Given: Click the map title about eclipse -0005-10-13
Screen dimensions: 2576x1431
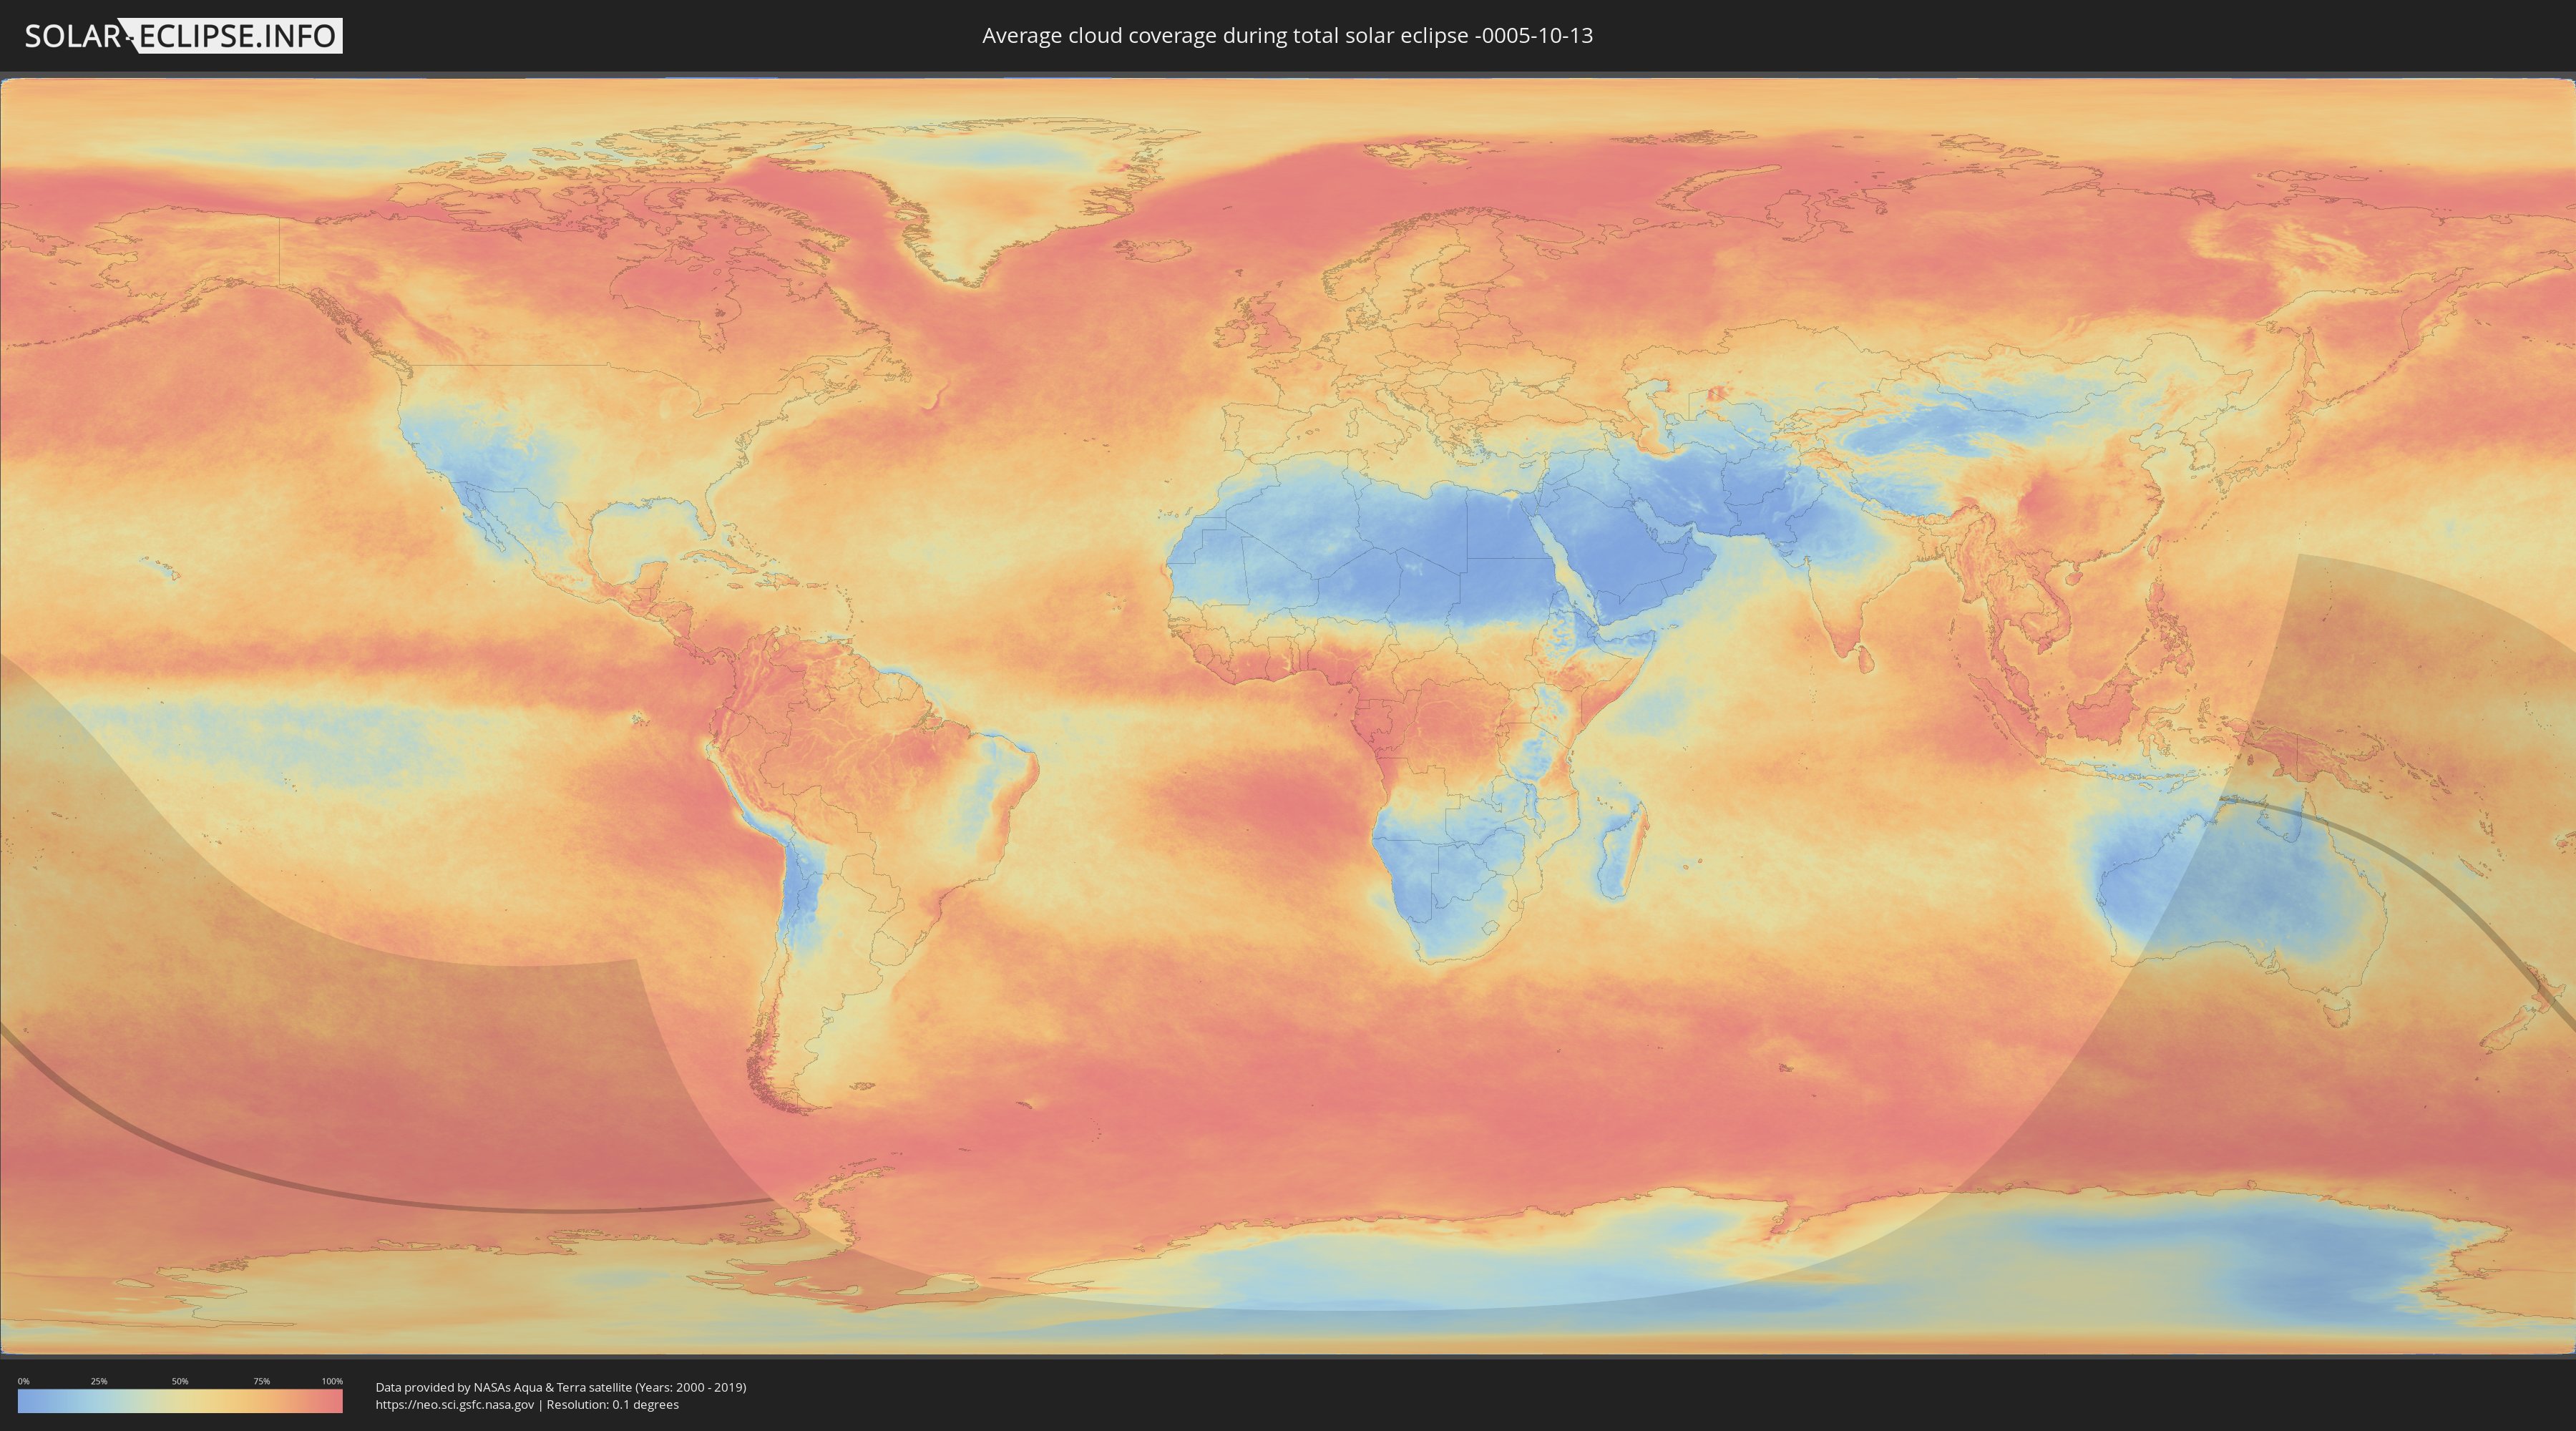Looking at the screenshot, I should click(x=1287, y=36).
